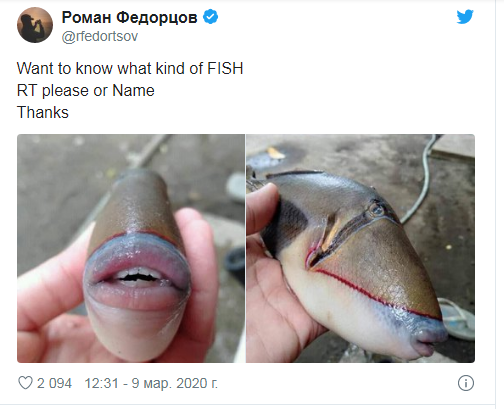The image size is (504, 409).
Task: Like the tweet with the heart icon
Action: click(x=25, y=383)
